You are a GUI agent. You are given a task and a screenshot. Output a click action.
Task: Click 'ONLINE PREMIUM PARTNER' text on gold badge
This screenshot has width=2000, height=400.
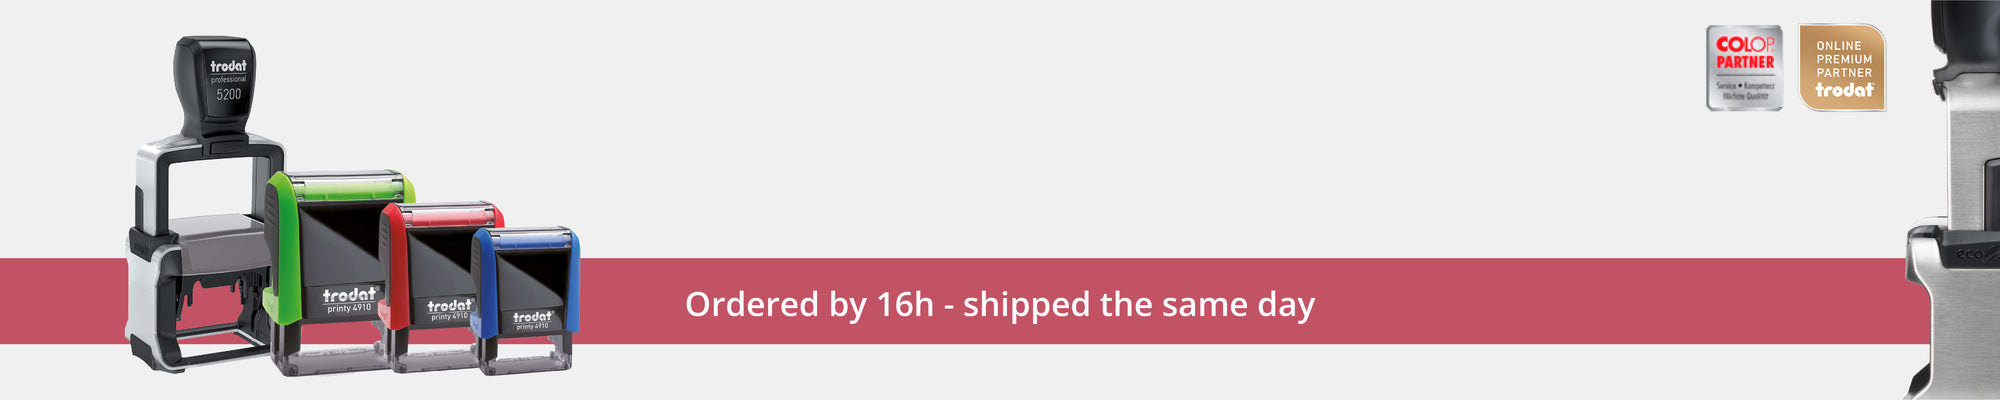click(x=1844, y=59)
